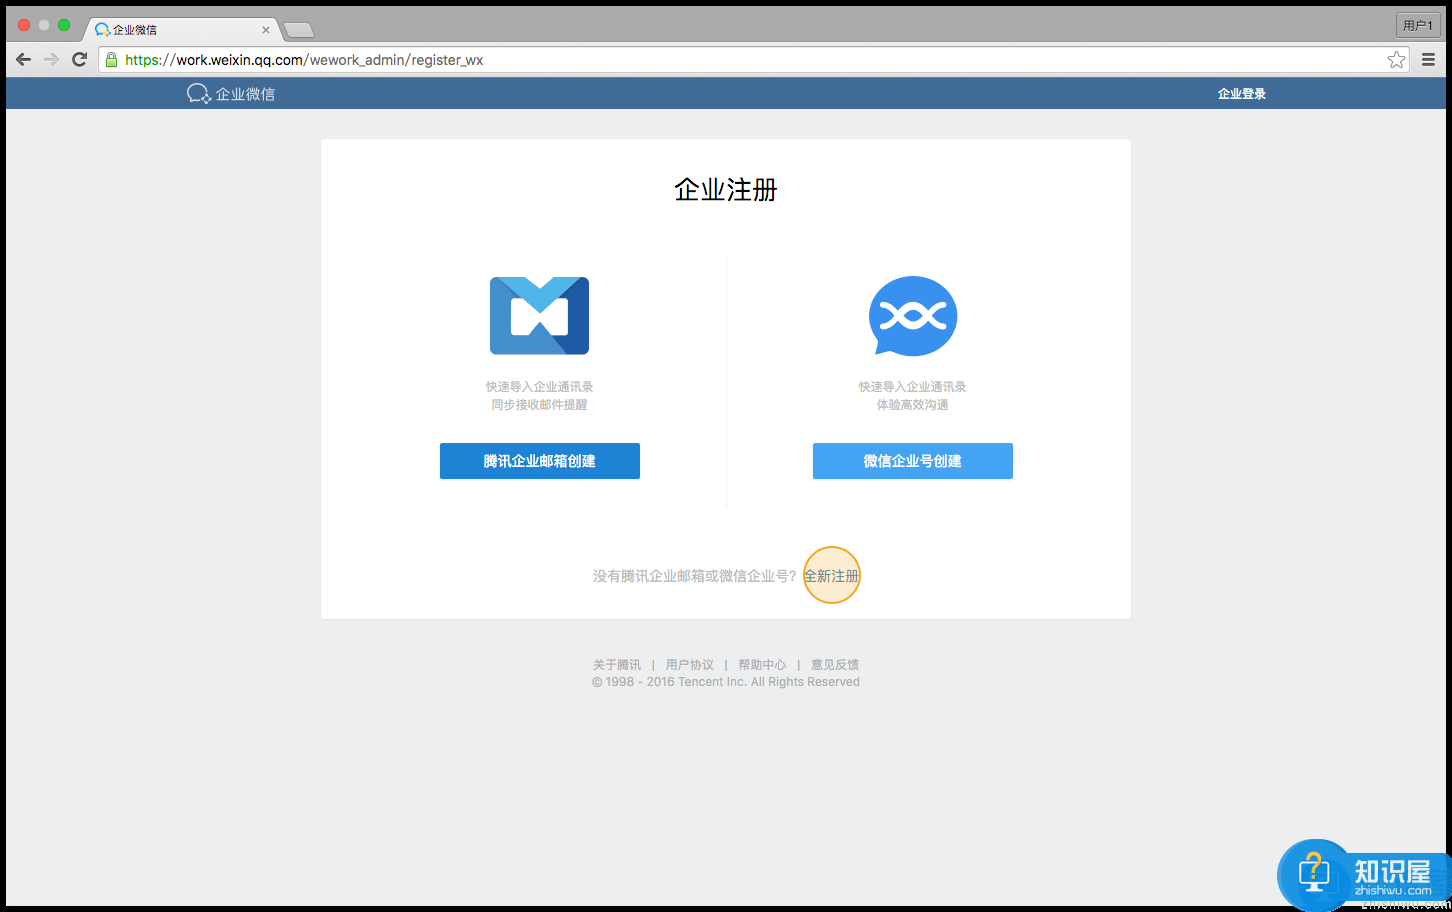Click the browser back arrow

[24, 60]
